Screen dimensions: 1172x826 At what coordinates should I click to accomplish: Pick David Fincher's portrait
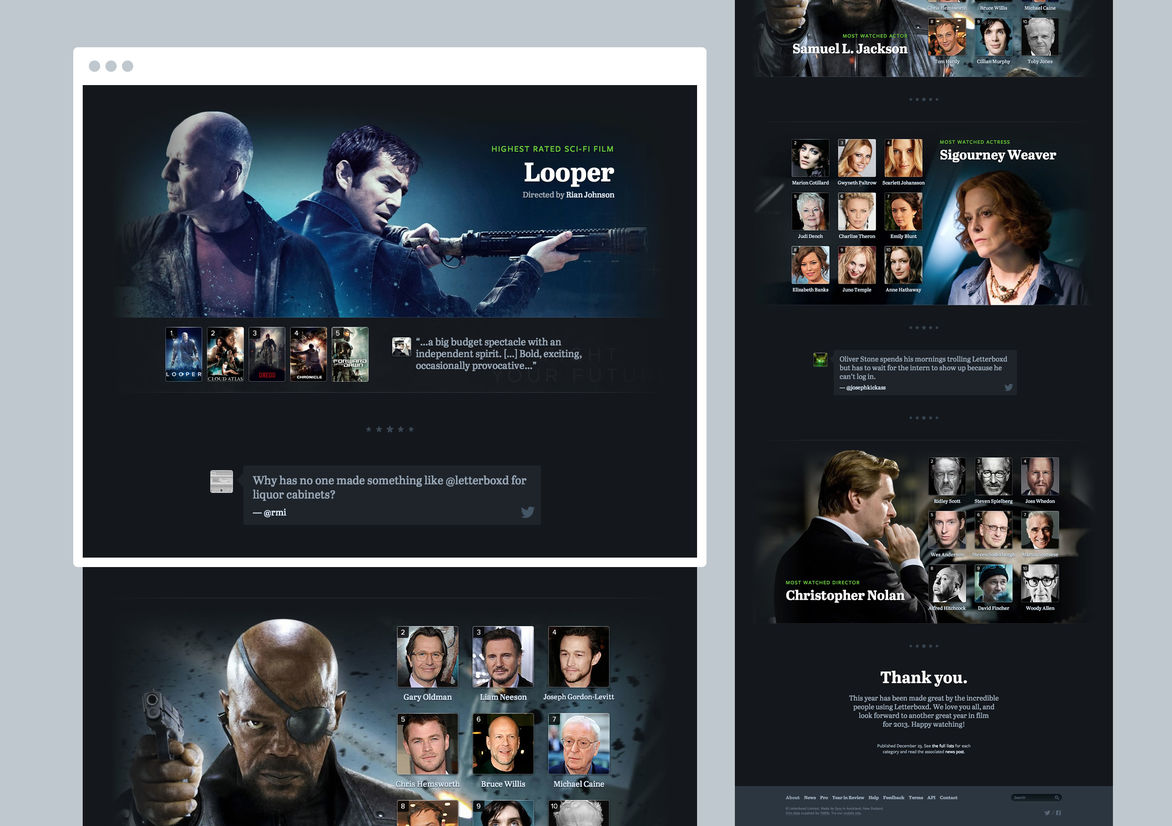993,584
